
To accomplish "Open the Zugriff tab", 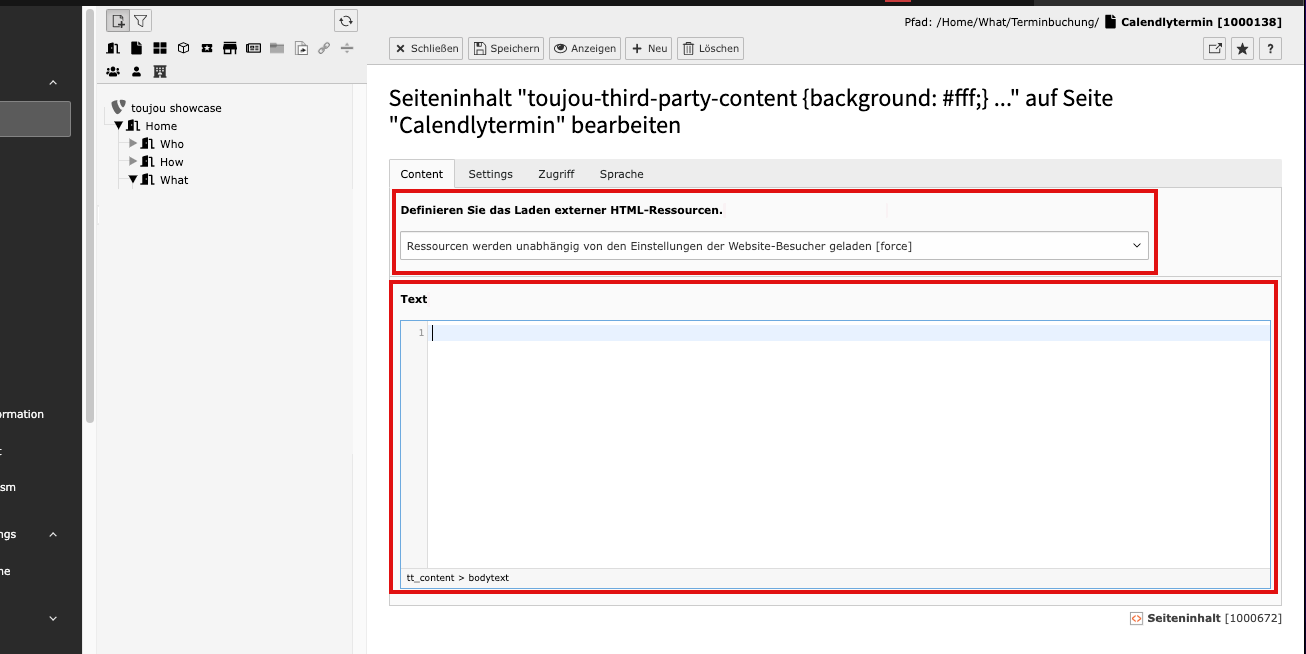I will tap(556, 174).
